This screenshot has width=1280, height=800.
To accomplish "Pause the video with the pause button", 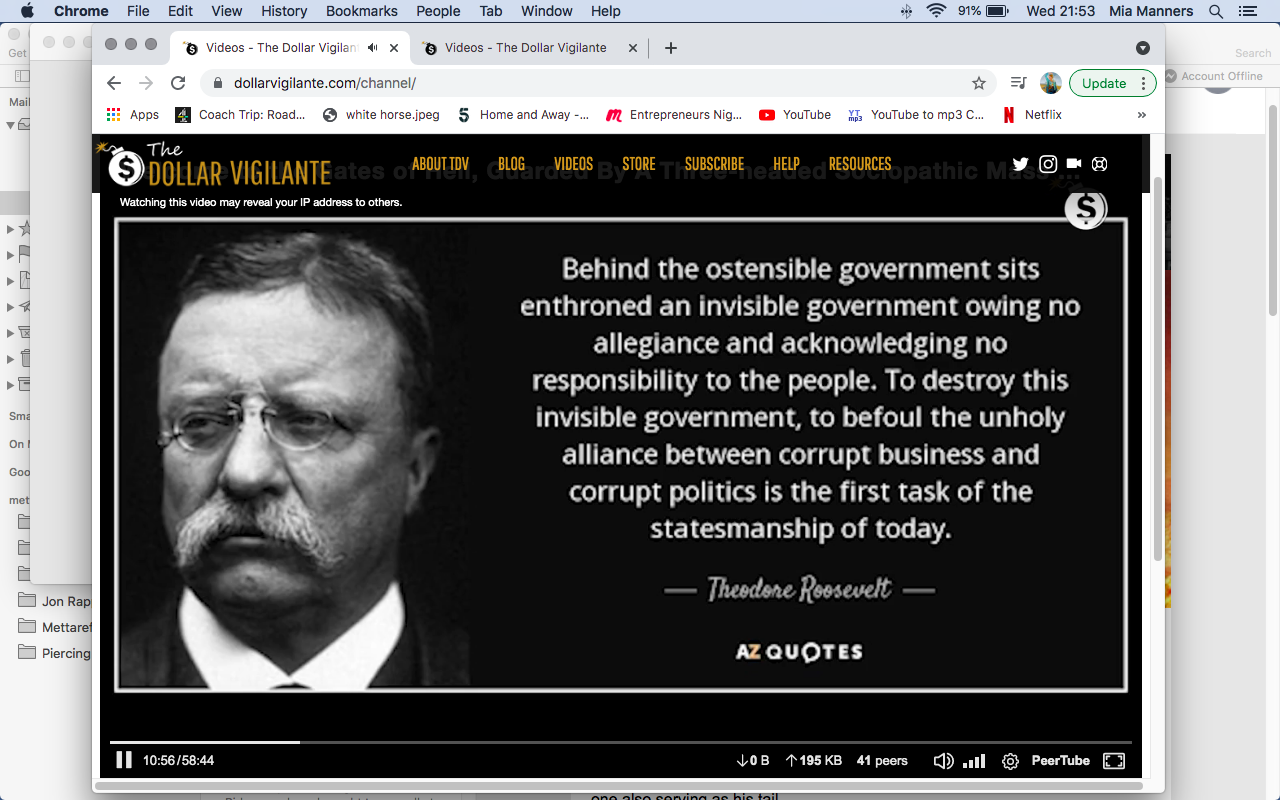I will click(x=124, y=760).
